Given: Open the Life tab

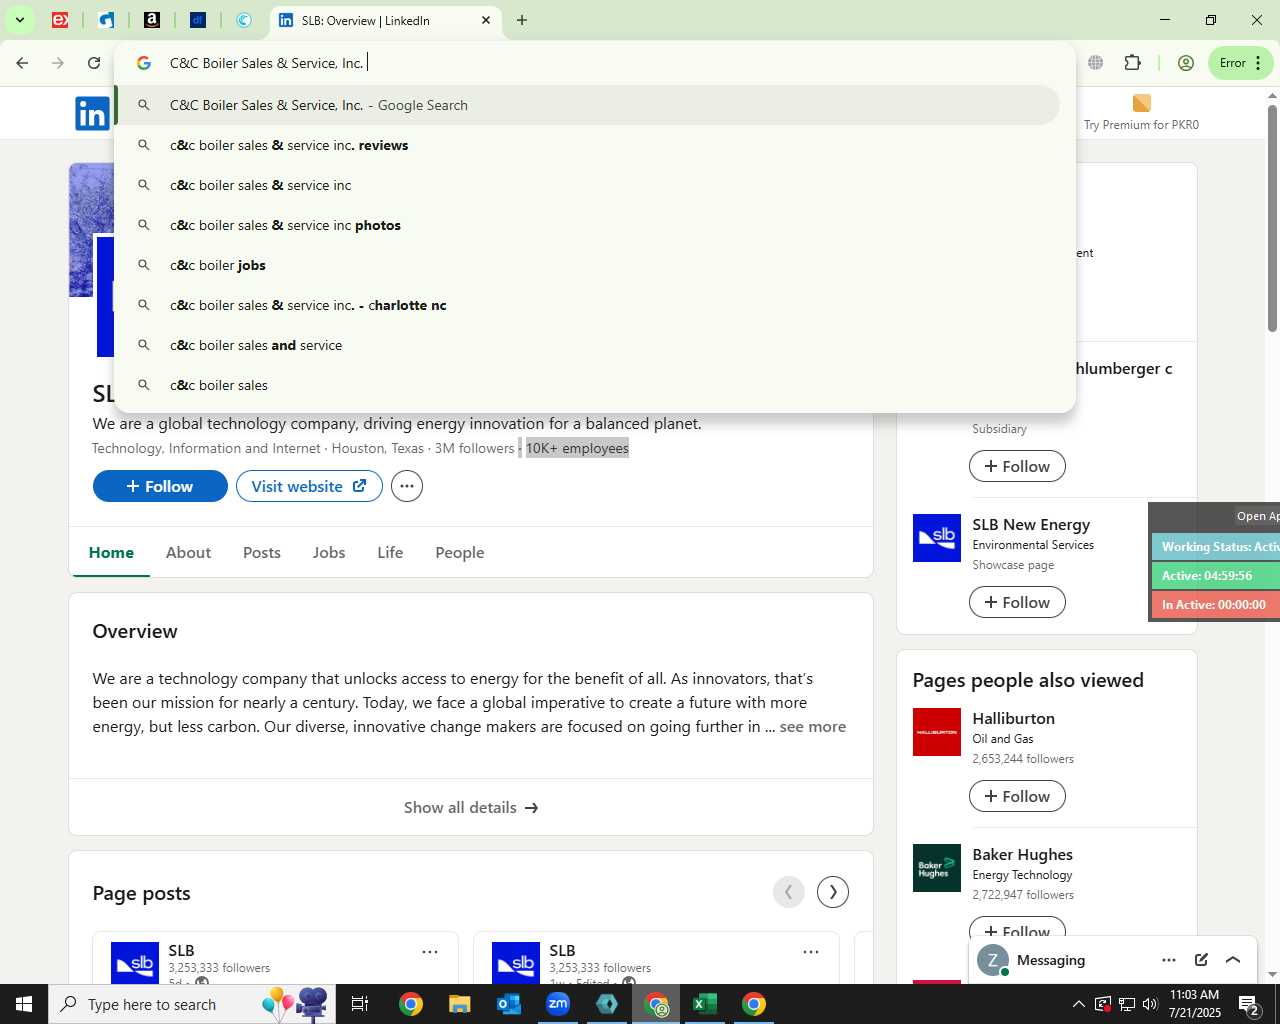Looking at the screenshot, I should pos(390,552).
